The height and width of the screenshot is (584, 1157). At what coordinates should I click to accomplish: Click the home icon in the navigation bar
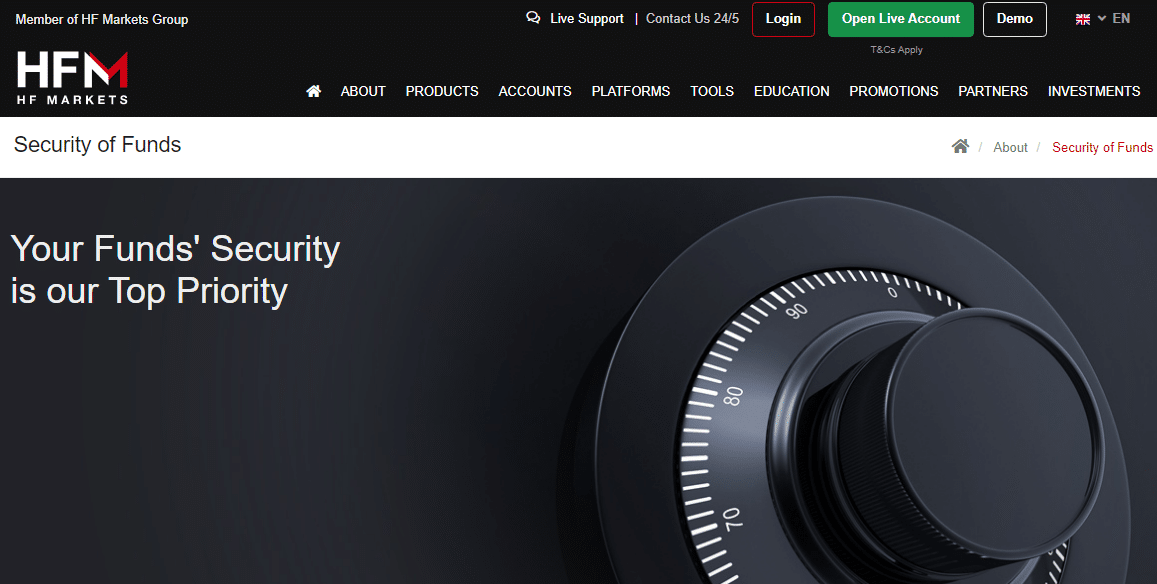point(314,91)
